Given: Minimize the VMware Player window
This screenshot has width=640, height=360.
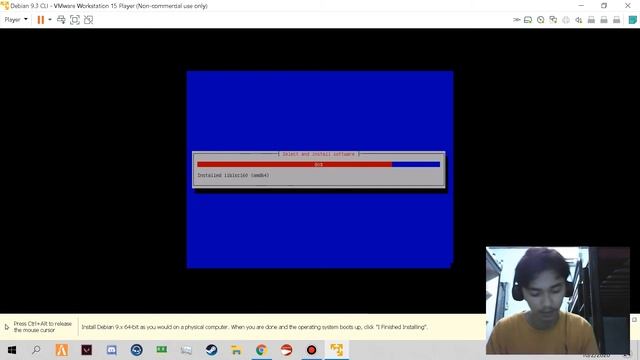Looking at the screenshot, I should click(x=581, y=6).
